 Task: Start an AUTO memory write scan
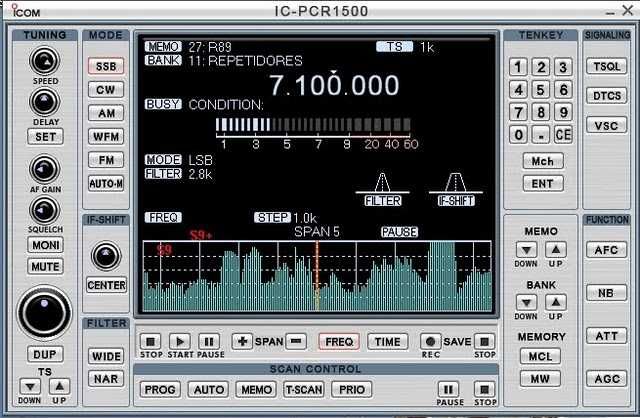pyautogui.click(x=209, y=389)
